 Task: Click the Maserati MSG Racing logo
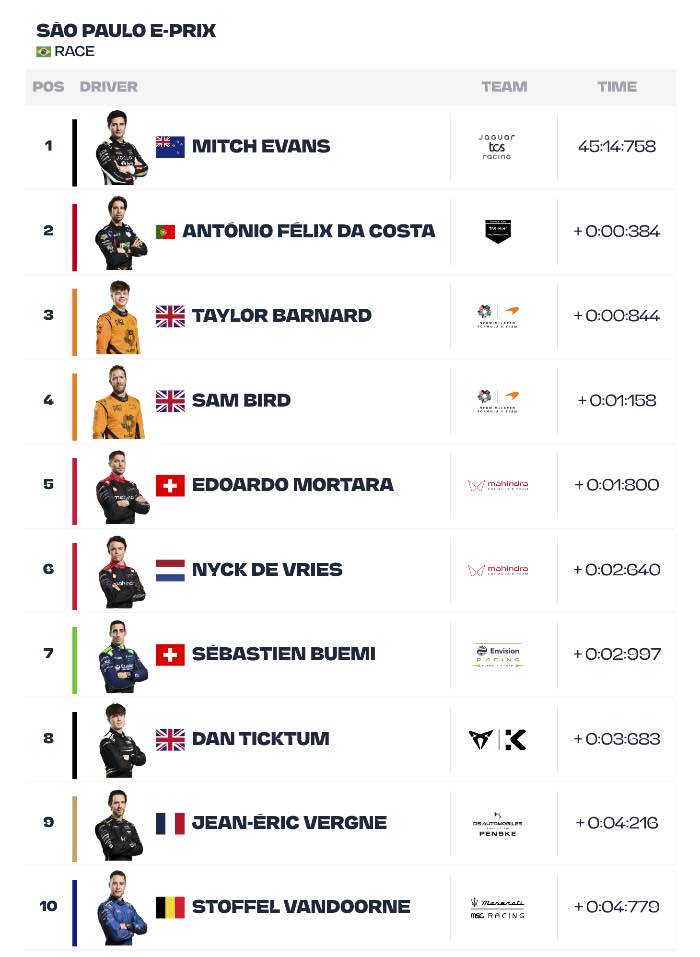tap(498, 908)
